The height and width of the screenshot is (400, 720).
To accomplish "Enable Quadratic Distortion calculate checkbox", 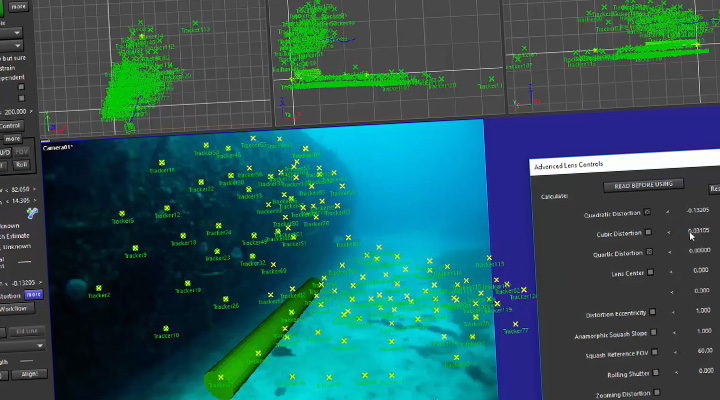I will 647,212.
